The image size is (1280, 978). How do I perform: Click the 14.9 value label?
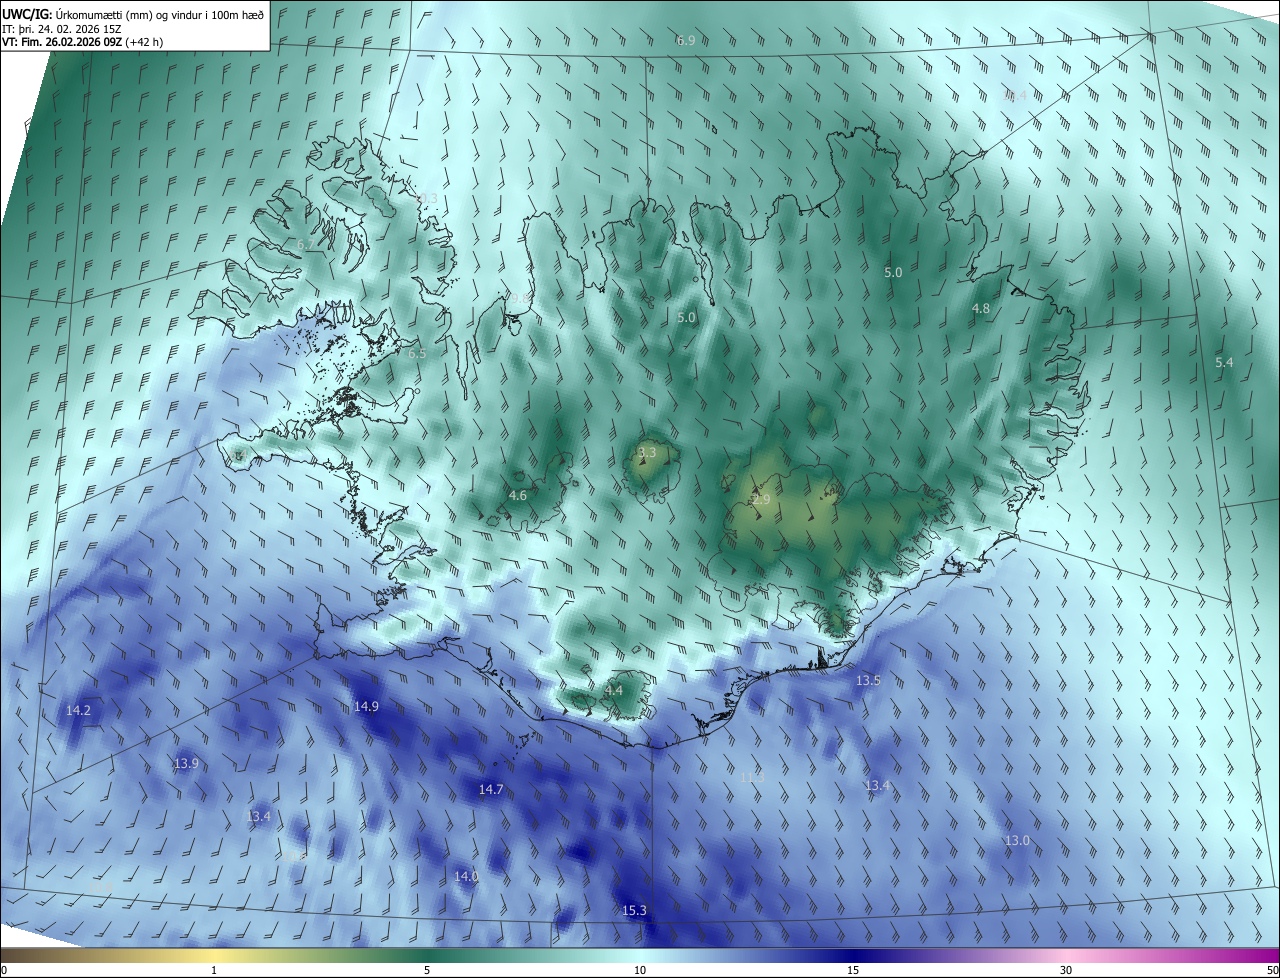click(366, 706)
